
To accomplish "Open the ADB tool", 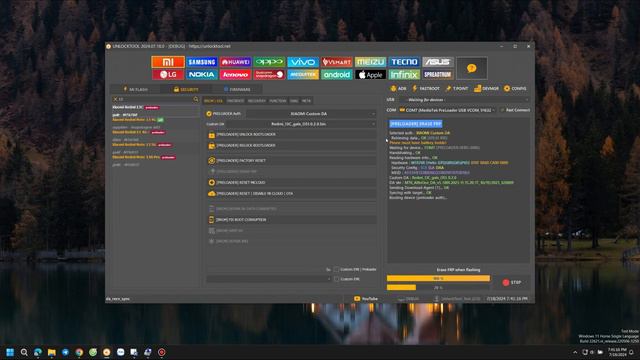I will [x=398, y=88].
